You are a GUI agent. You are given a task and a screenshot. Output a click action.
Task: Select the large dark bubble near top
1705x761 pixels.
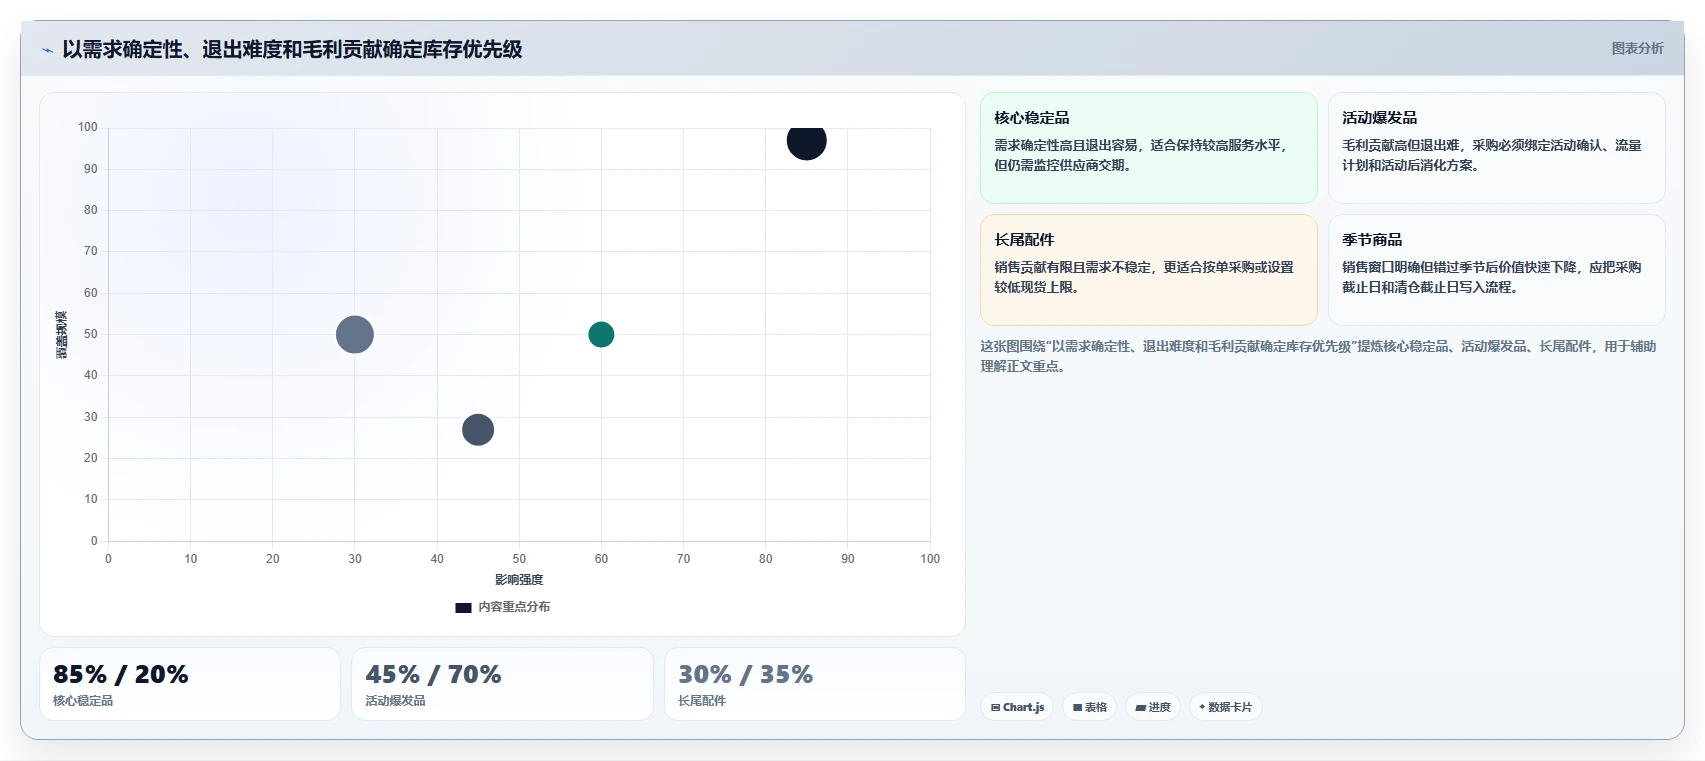pos(806,140)
